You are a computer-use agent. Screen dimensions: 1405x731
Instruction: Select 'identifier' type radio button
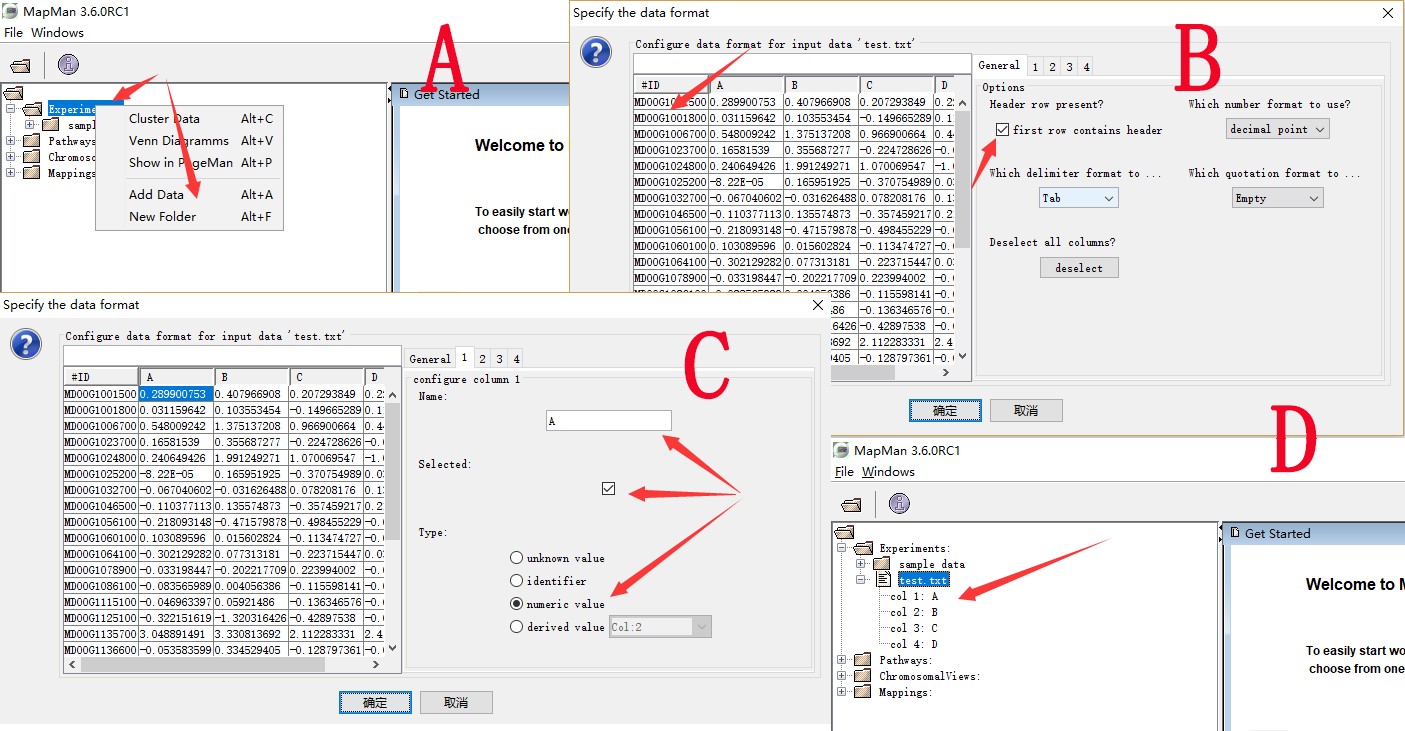tap(516, 581)
